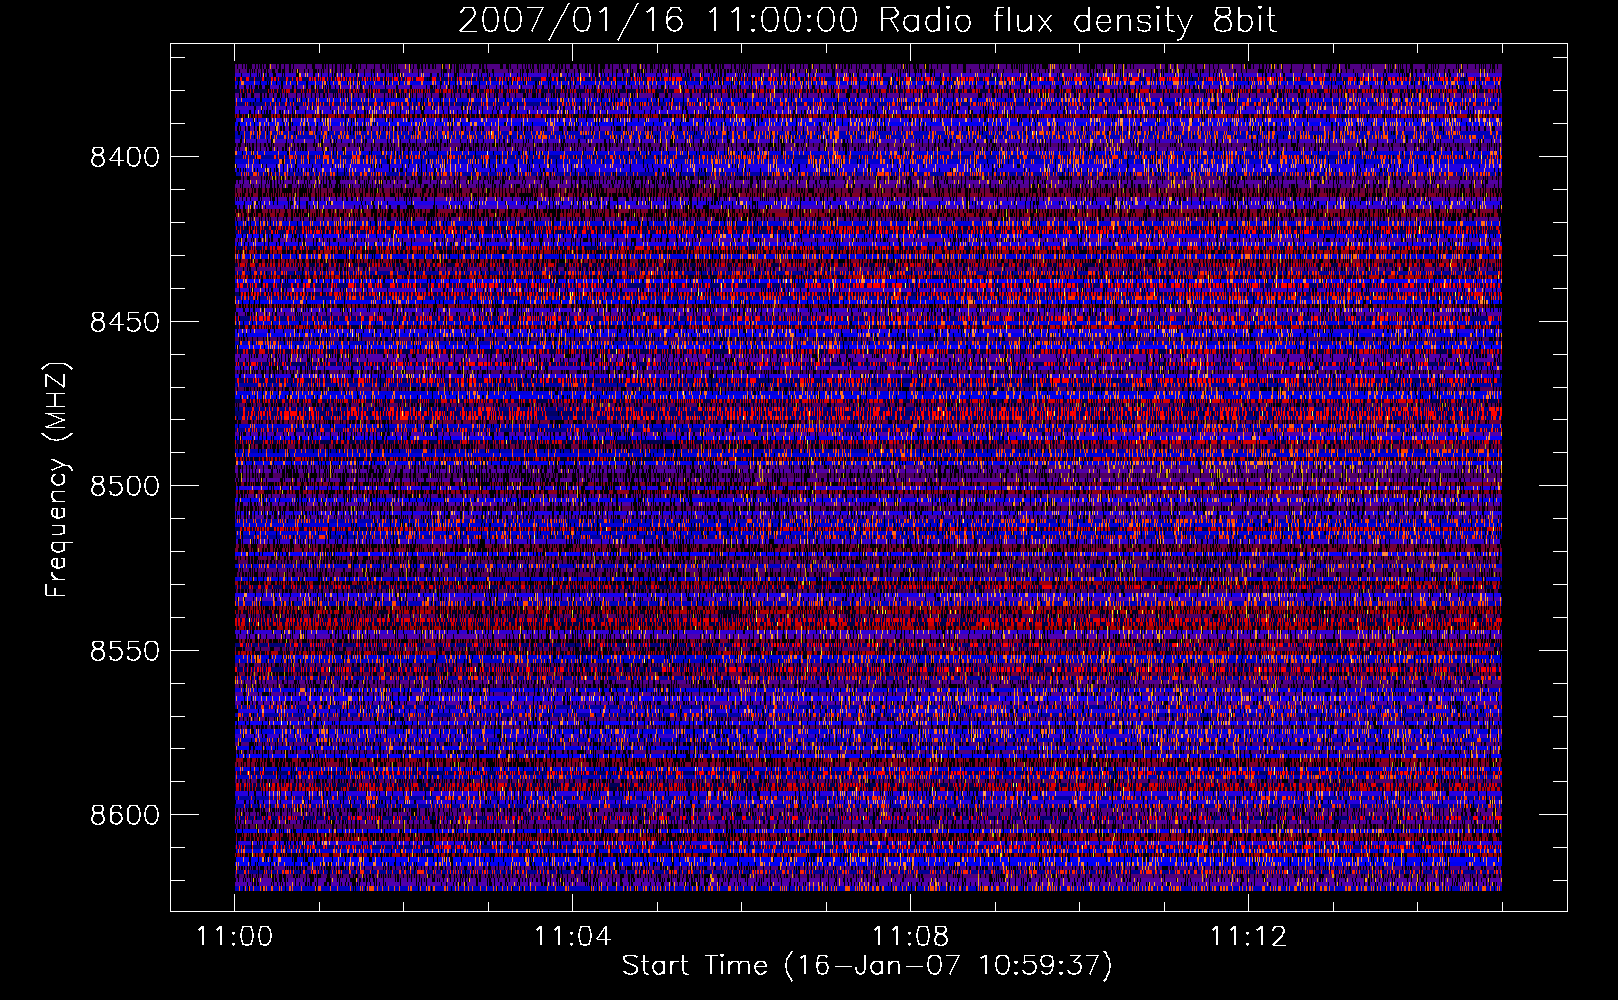The image size is (1618, 1000).
Task: Click the 11:08 time axis label
Action: coord(910,937)
